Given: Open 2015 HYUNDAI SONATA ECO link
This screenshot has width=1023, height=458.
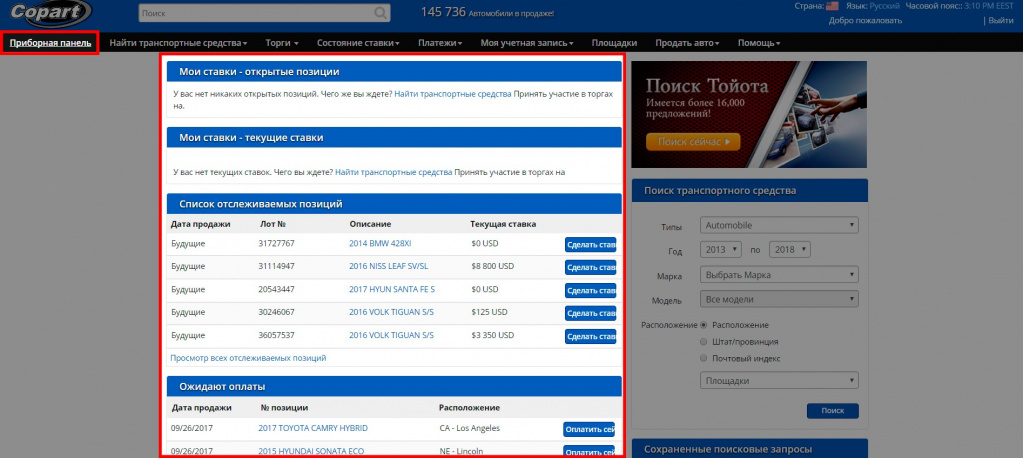Looking at the screenshot, I should (311, 451).
